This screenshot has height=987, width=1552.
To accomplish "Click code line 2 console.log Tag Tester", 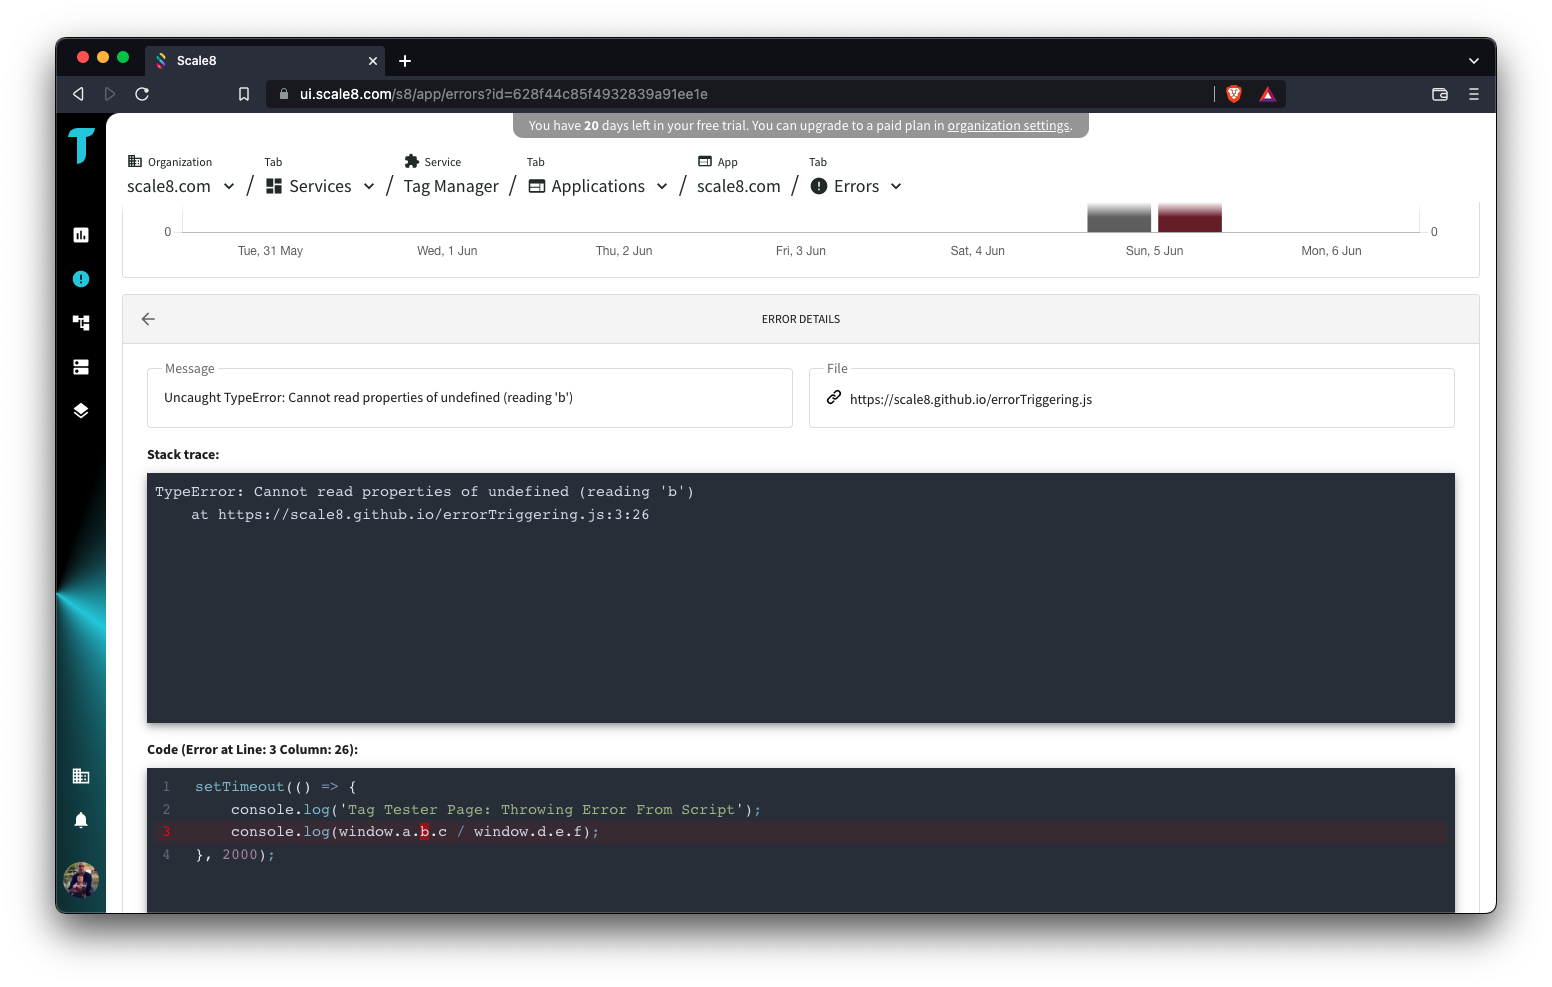I will coord(496,810).
